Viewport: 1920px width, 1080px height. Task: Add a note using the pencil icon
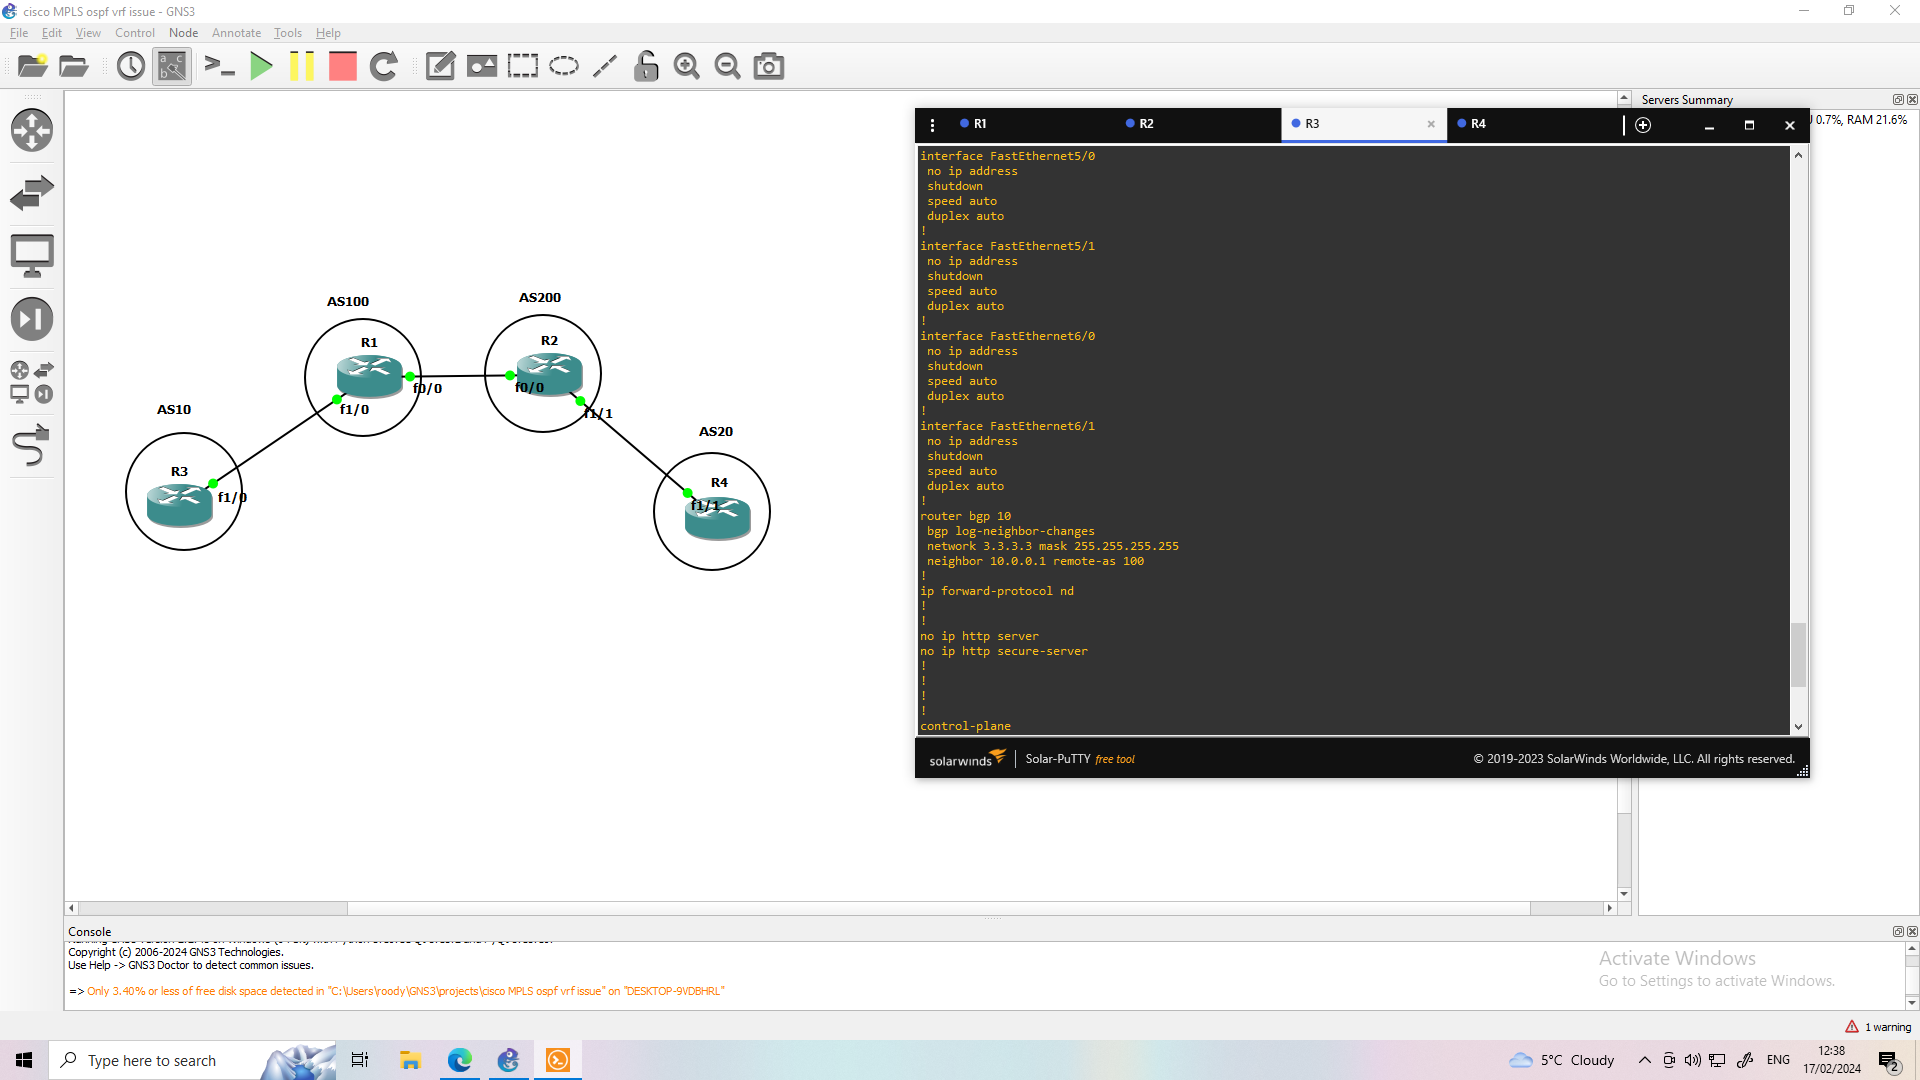pyautogui.click(x=439, y=66)
